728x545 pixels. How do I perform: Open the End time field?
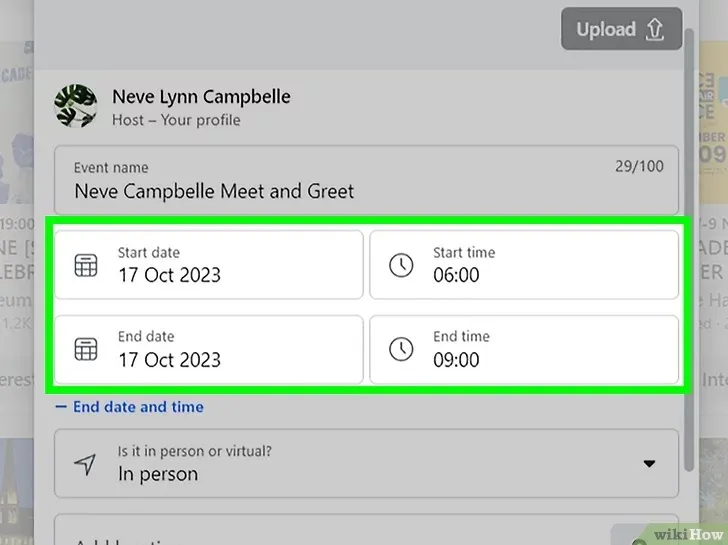pyautogui.click(x=524, y=350)
